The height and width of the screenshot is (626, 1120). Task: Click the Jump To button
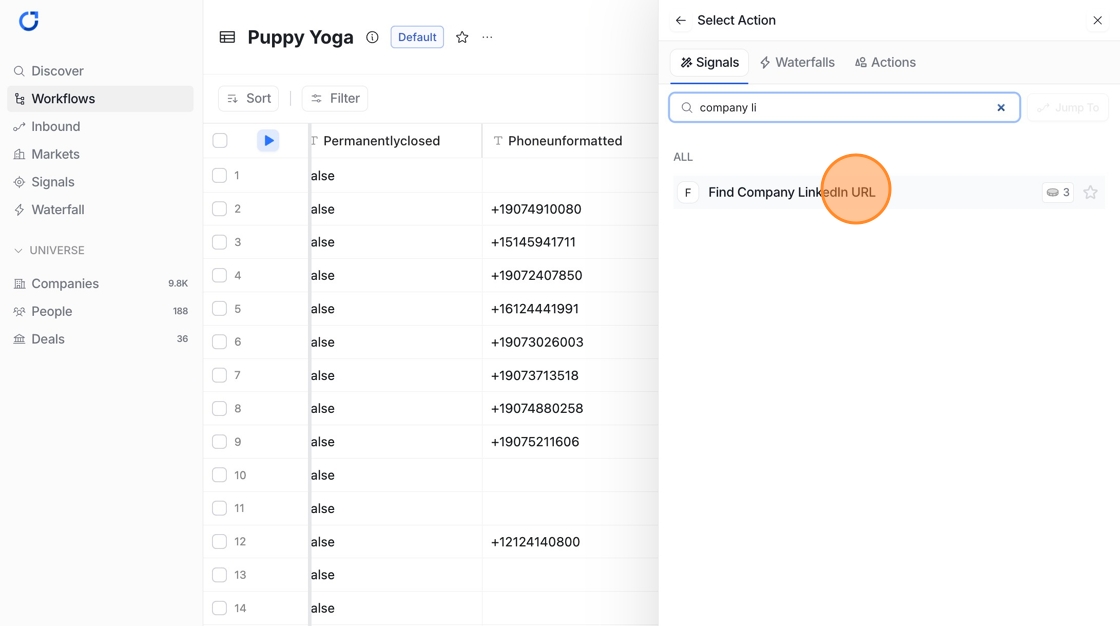coord(1068,108)
